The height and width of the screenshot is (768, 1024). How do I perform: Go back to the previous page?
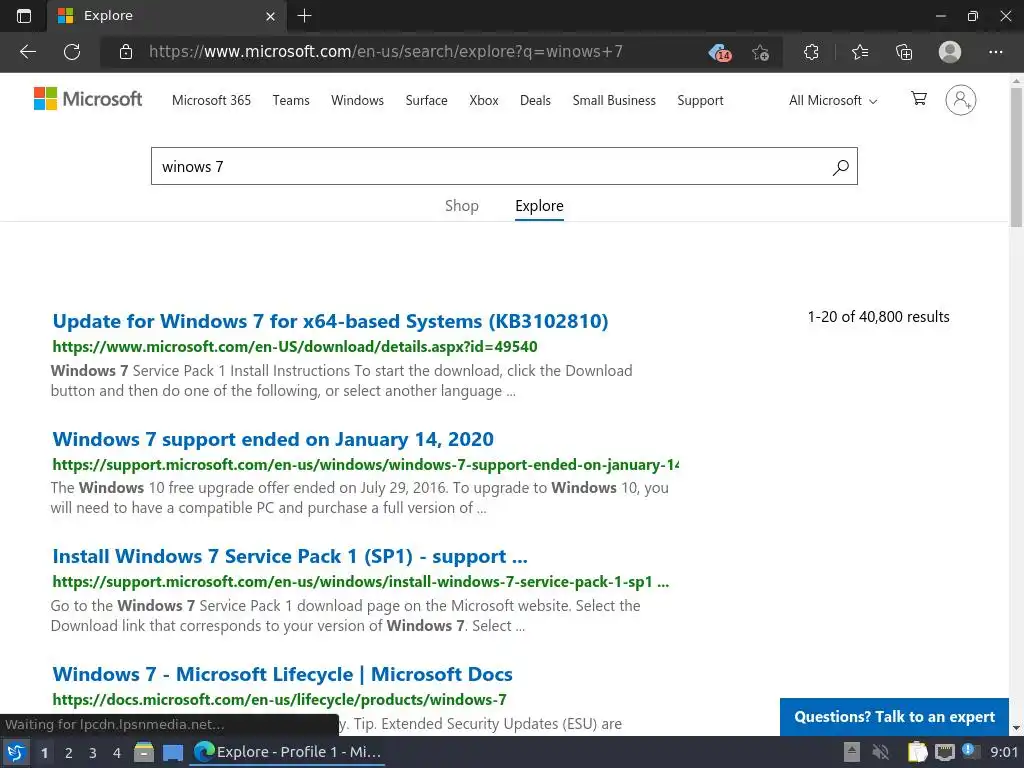click(x=27, y=52)
